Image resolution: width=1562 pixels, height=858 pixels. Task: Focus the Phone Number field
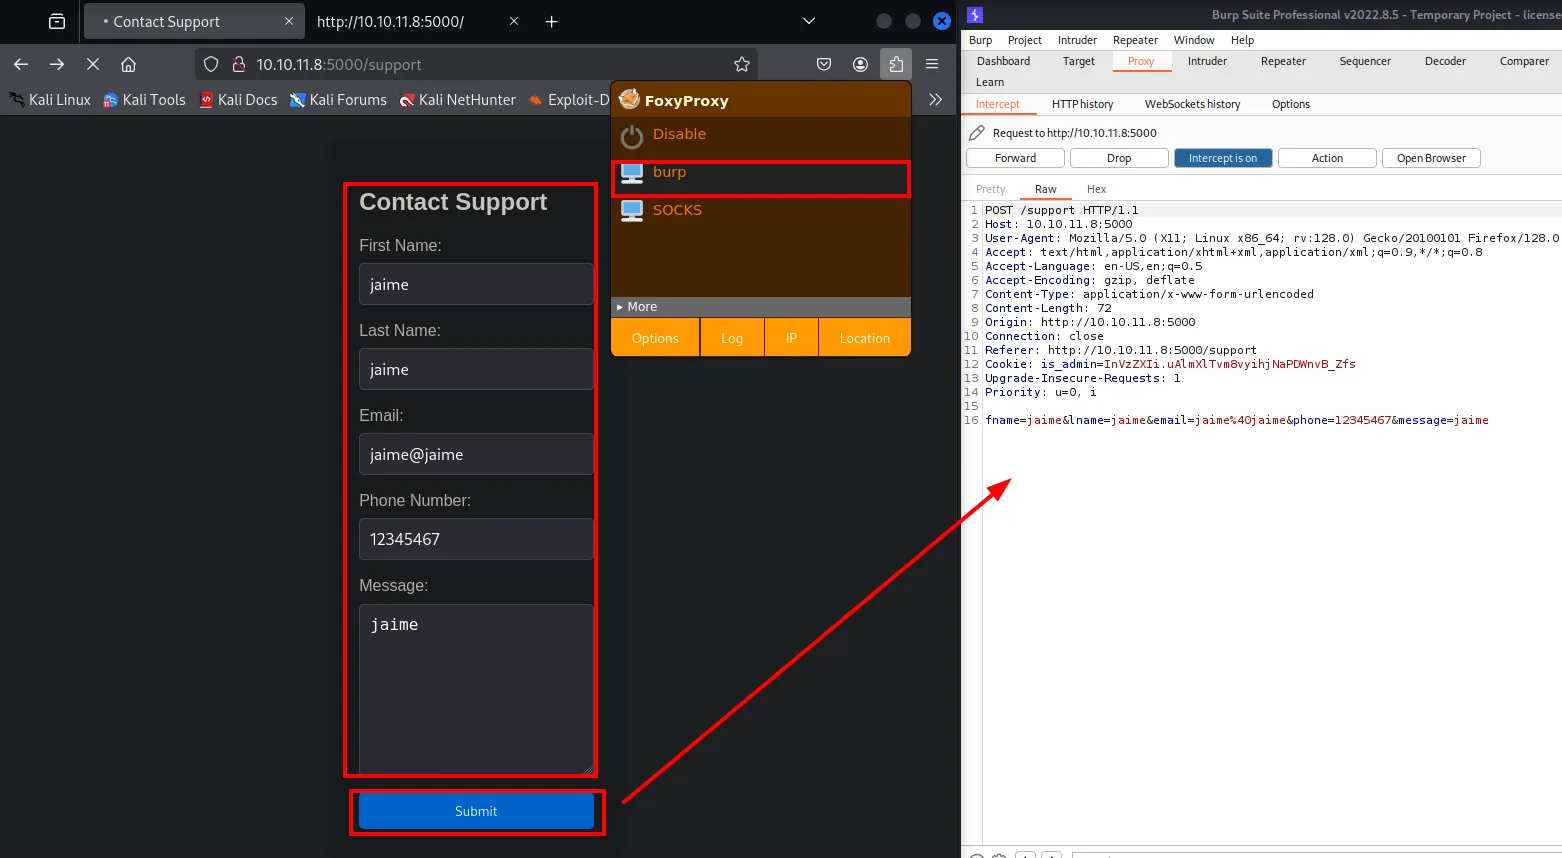click(x=476, y=539)
